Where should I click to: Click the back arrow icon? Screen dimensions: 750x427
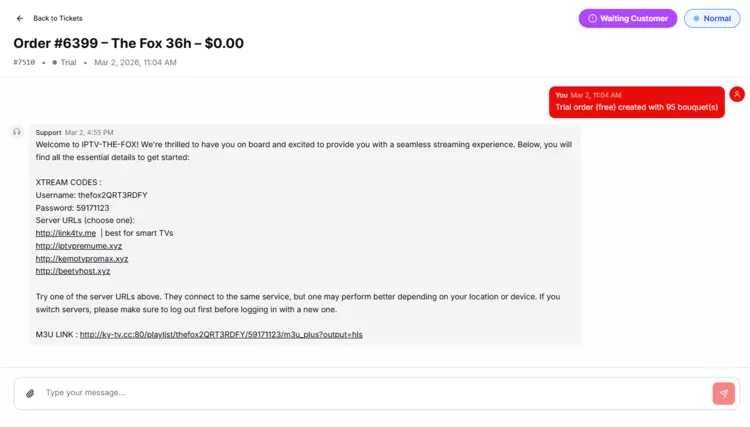(x=20, y=18)
